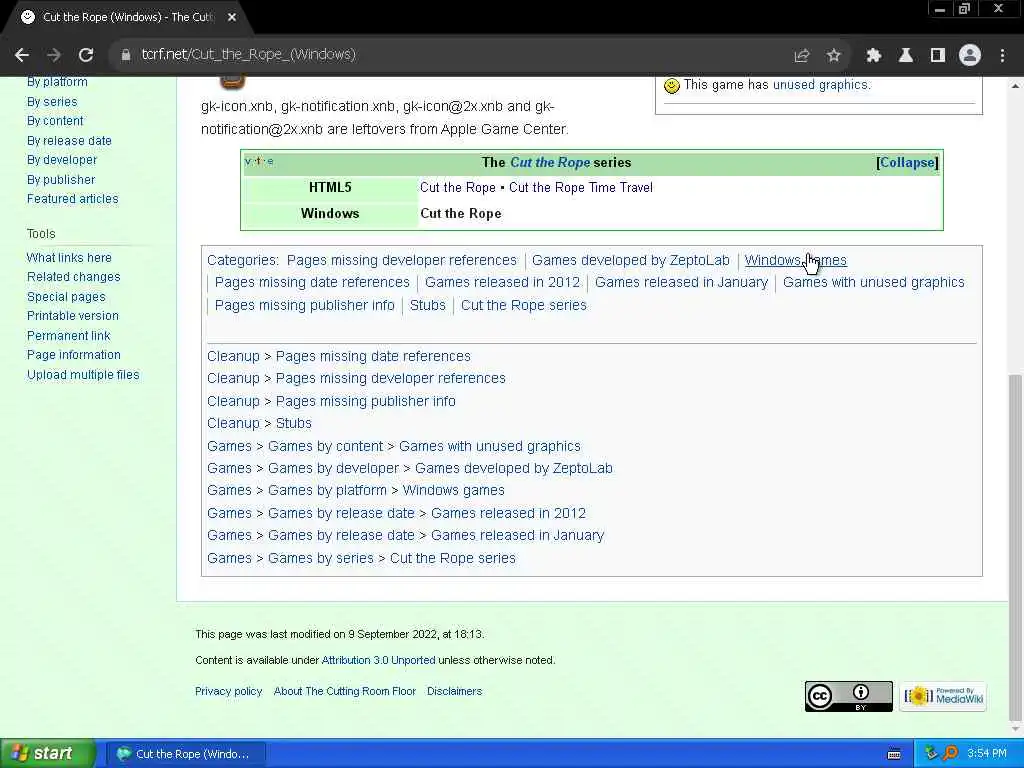
Task: Click the taskbar clock 3:54 PM
Action: pyautogui.click(x=986, y=754)
